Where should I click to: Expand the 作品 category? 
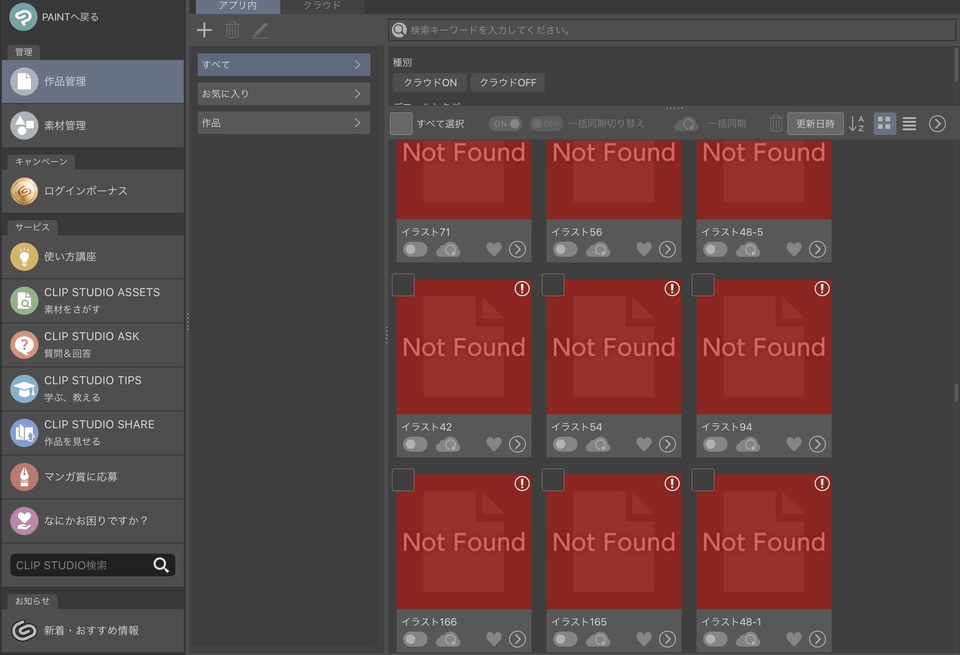pyautogui.click(x=284, y=123)
